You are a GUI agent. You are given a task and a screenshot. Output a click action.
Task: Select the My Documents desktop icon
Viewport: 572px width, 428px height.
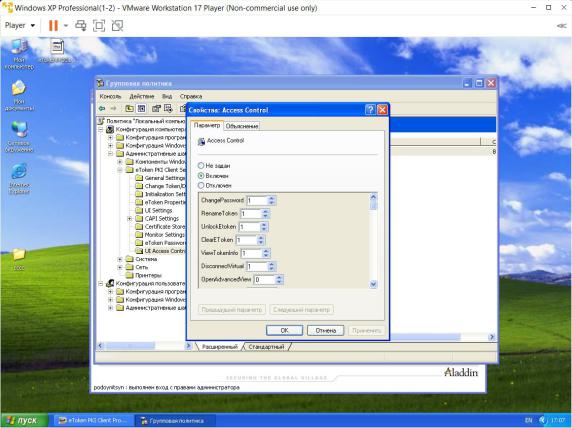(x=19, y=96)
